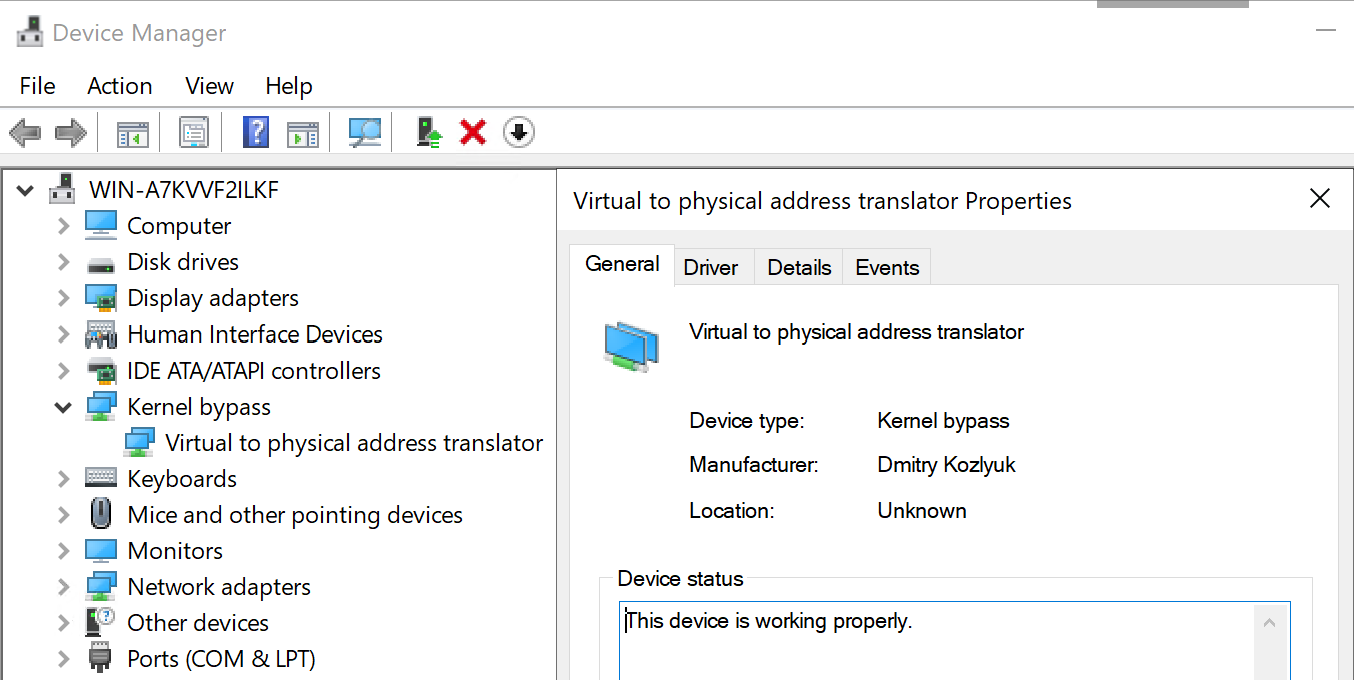Expand the Network adapters category
Viewport: 1354px width, 680px height.
[62, 587]
